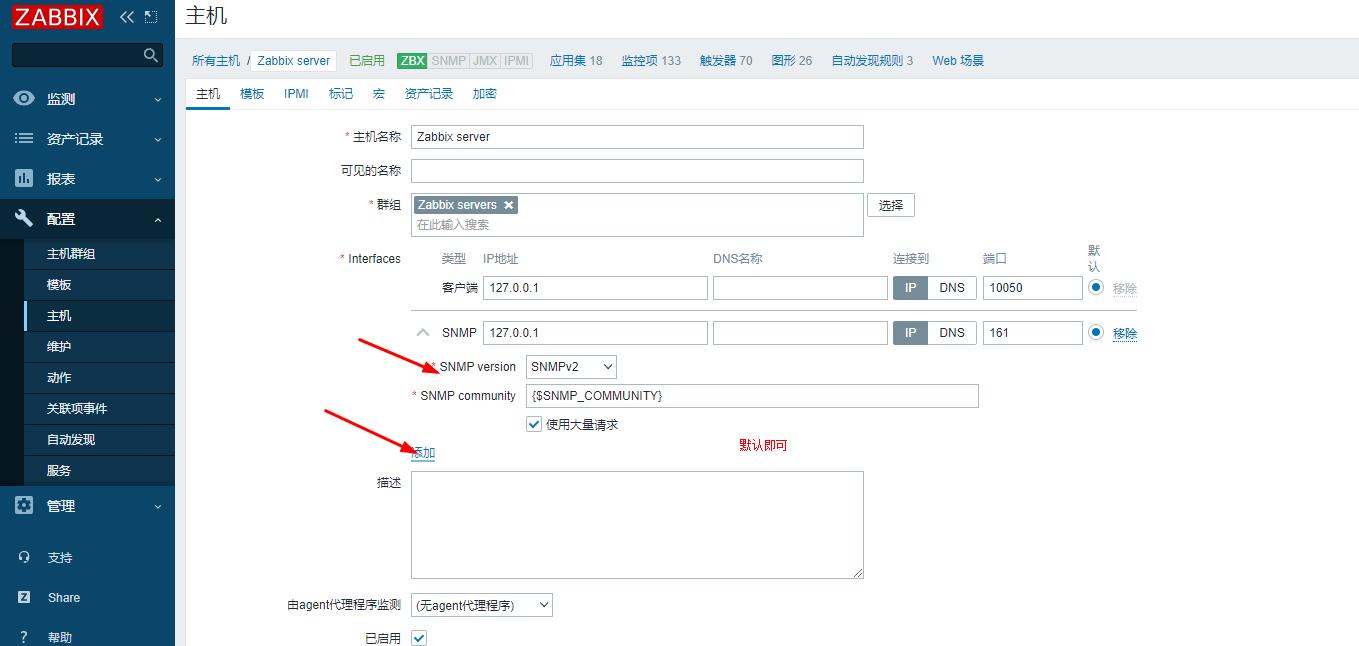Toggle 使用大量请求 checkbox
Screen dimensions: 1359x646
pos(534,424)
